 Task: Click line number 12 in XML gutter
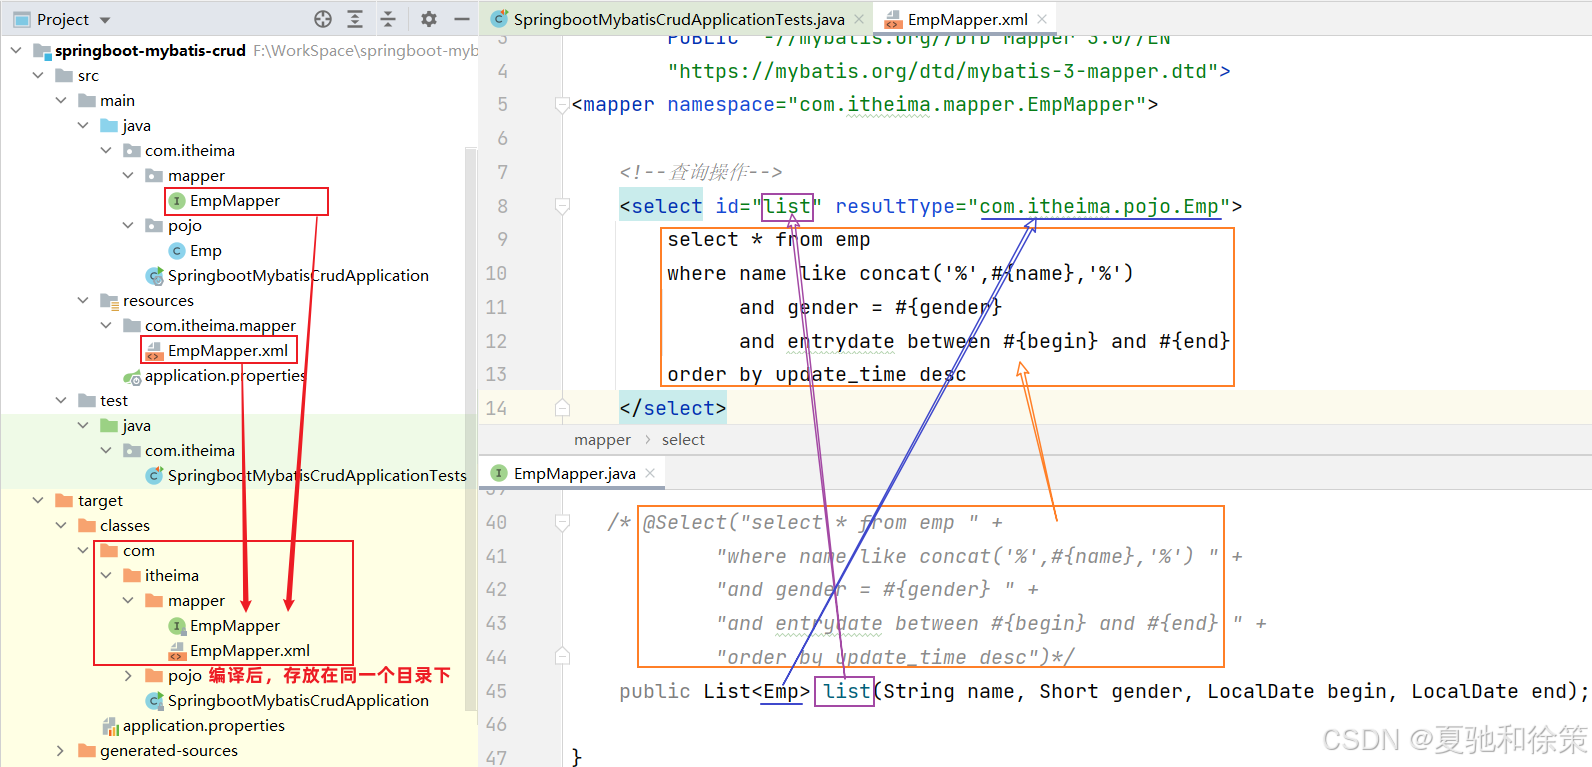pyautogui.click(x=496, y=341)
